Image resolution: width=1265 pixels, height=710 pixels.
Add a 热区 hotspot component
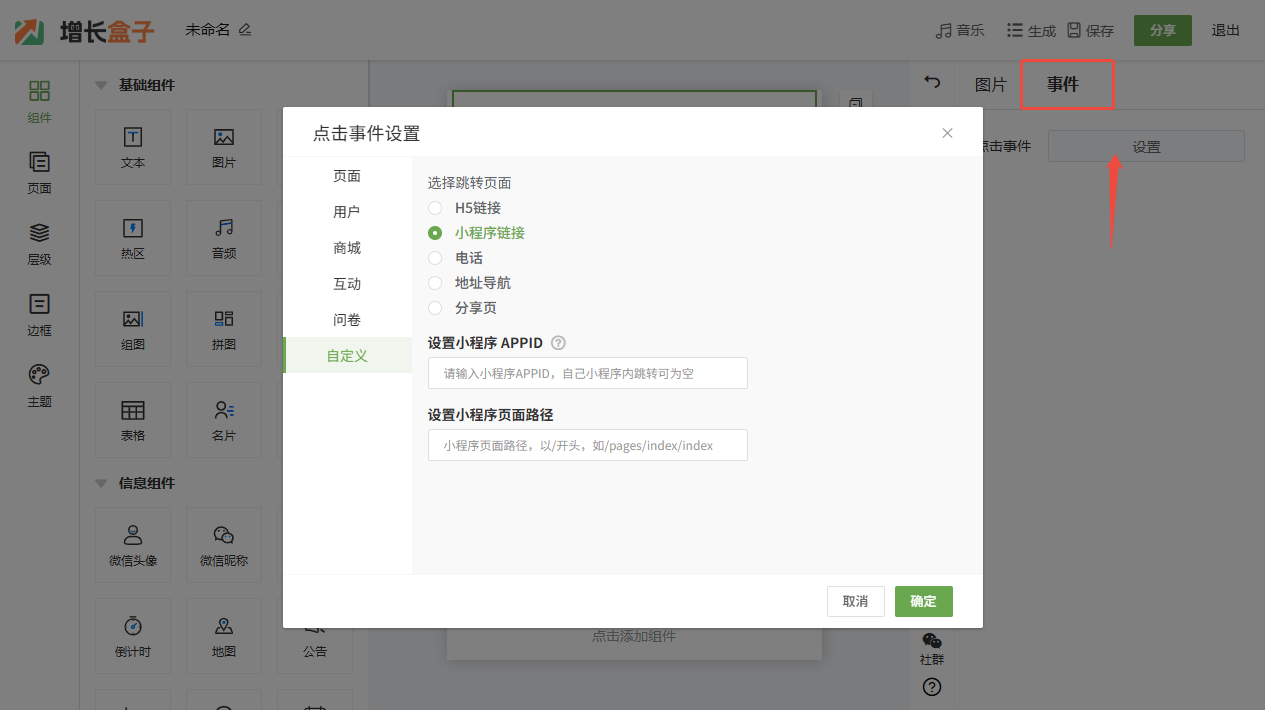133,238
